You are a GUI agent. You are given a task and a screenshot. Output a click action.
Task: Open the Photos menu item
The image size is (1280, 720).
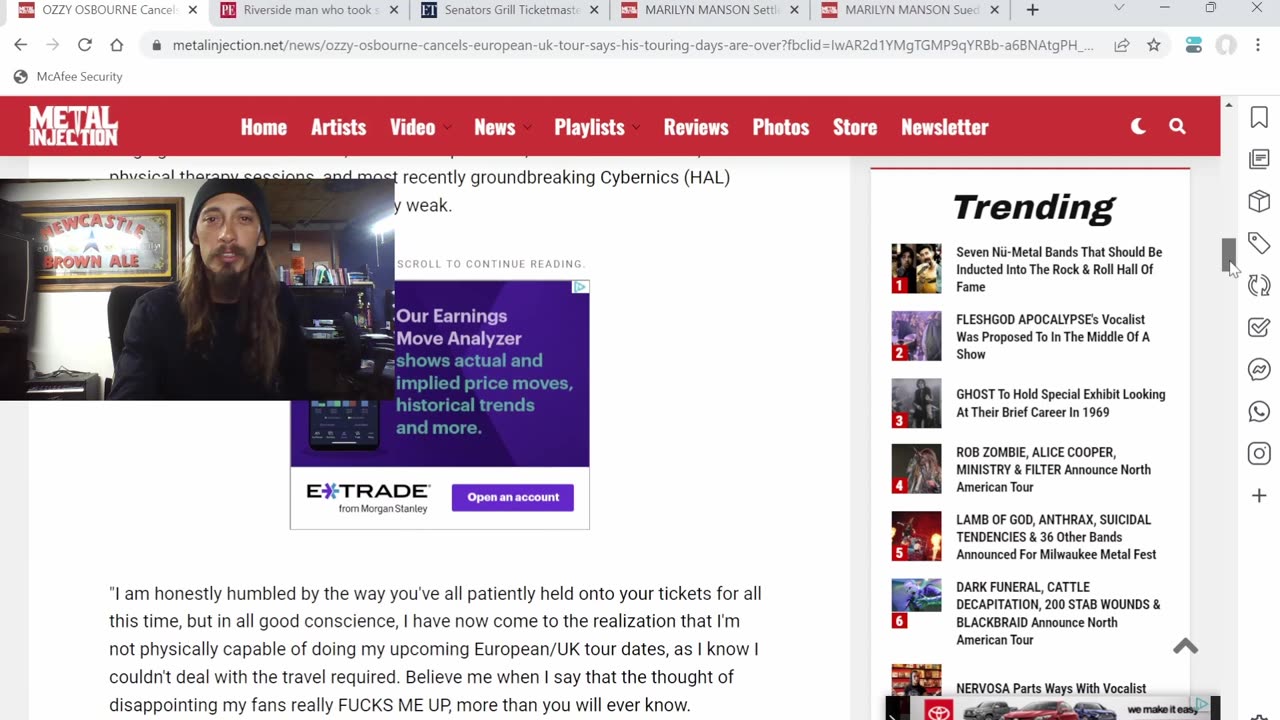pyautogui.click(x=781, y=127)
